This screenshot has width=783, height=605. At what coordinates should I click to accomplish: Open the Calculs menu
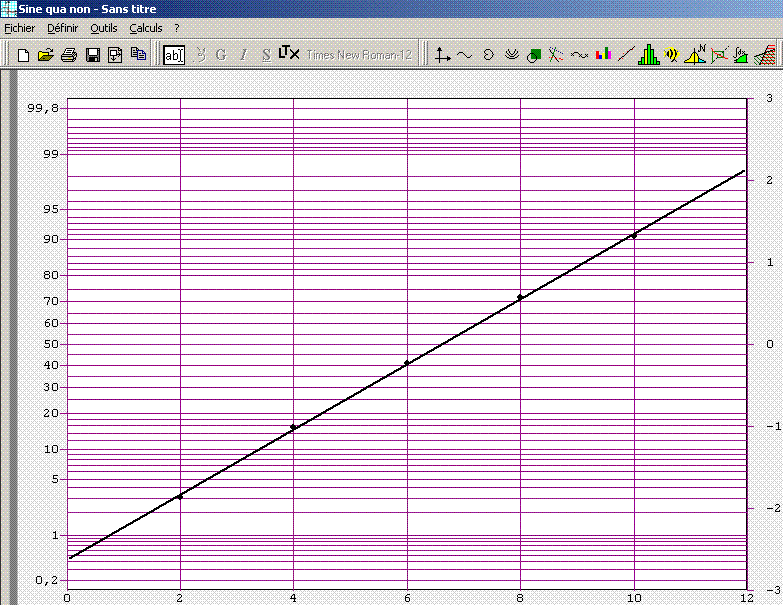coord(145,28)
